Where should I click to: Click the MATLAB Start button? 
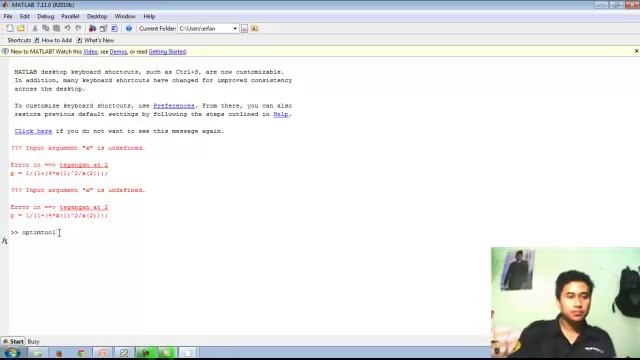(x=13, y=341)
